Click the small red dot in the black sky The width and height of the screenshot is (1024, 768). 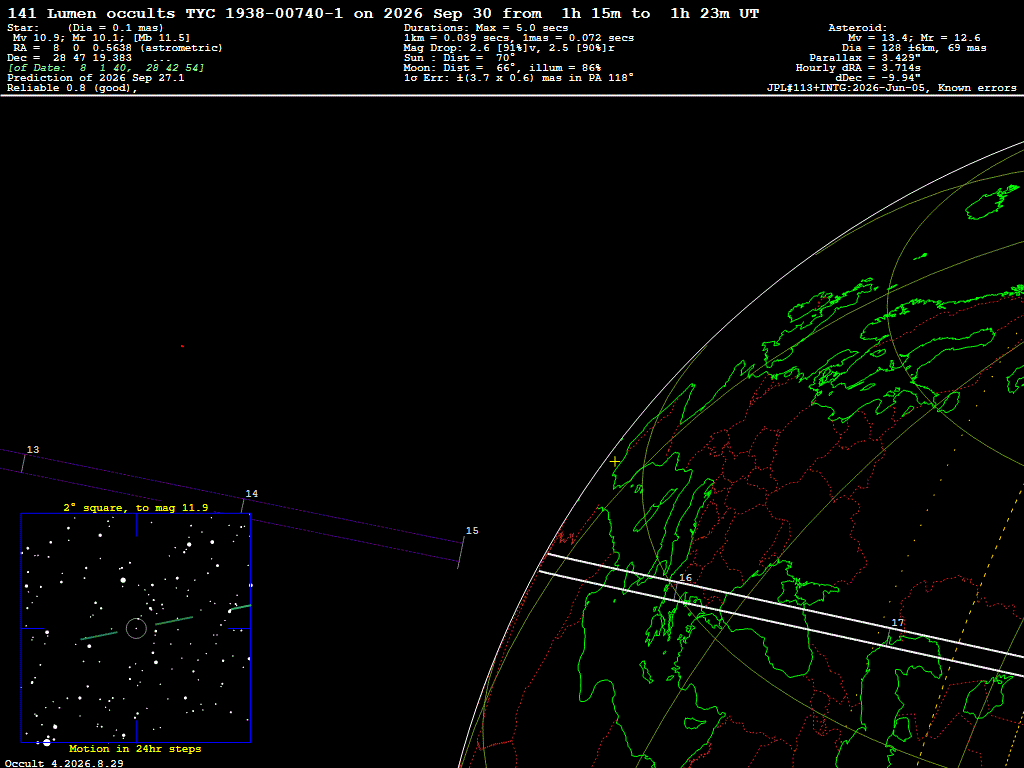pyautogui.click(x=182, y=346)
